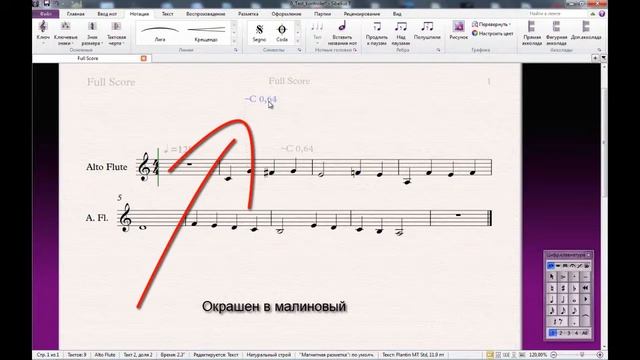Viewport: 640px width, 360px height.
Task: Select the −C 0,64 text object
Action: 261,99
